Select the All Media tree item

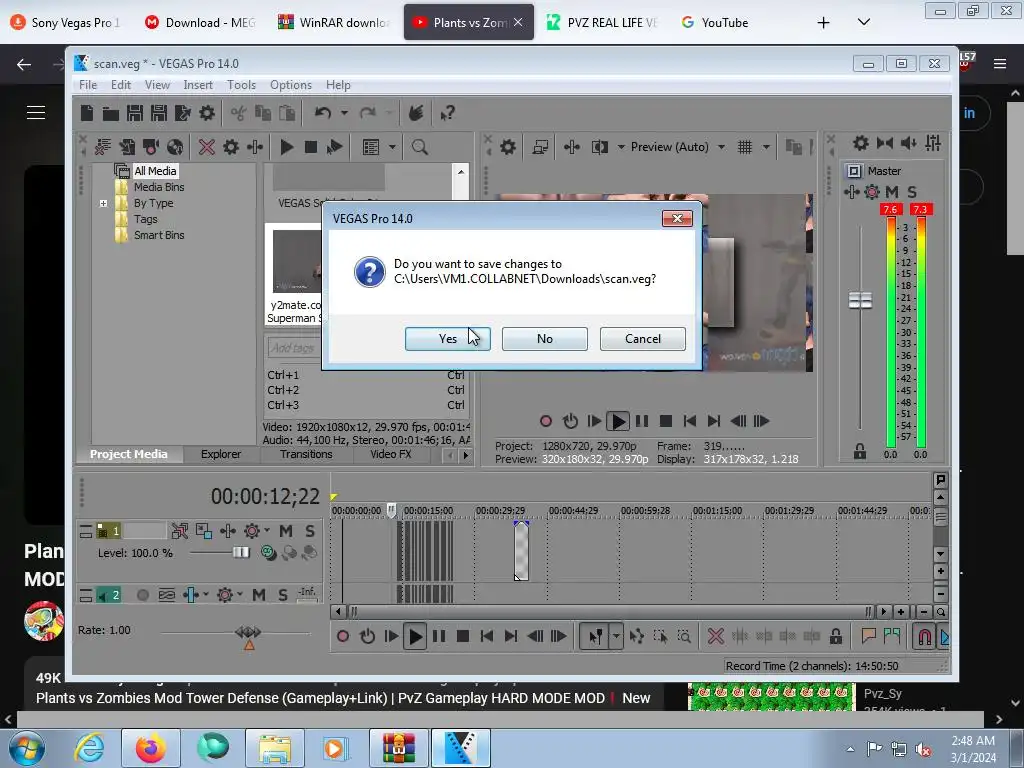coord(155,170)
